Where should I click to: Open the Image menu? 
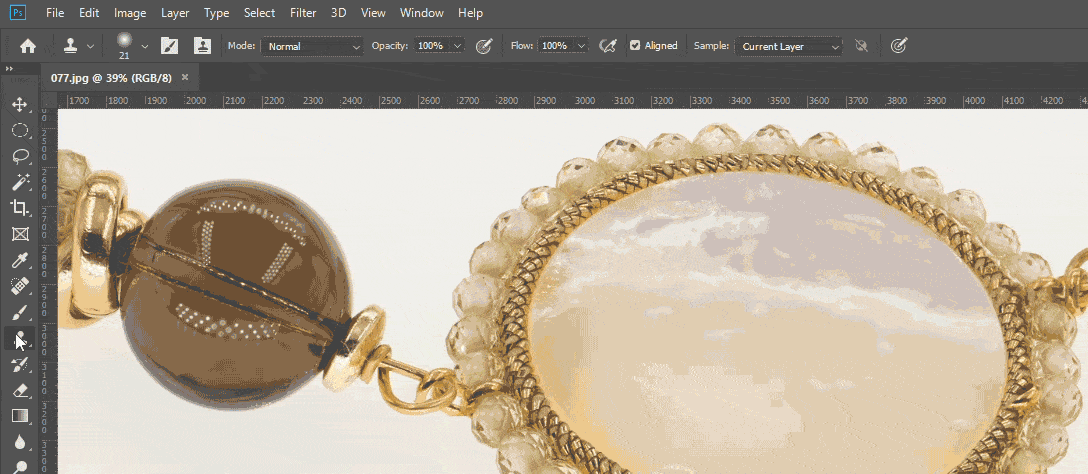[x=130, y=12]
